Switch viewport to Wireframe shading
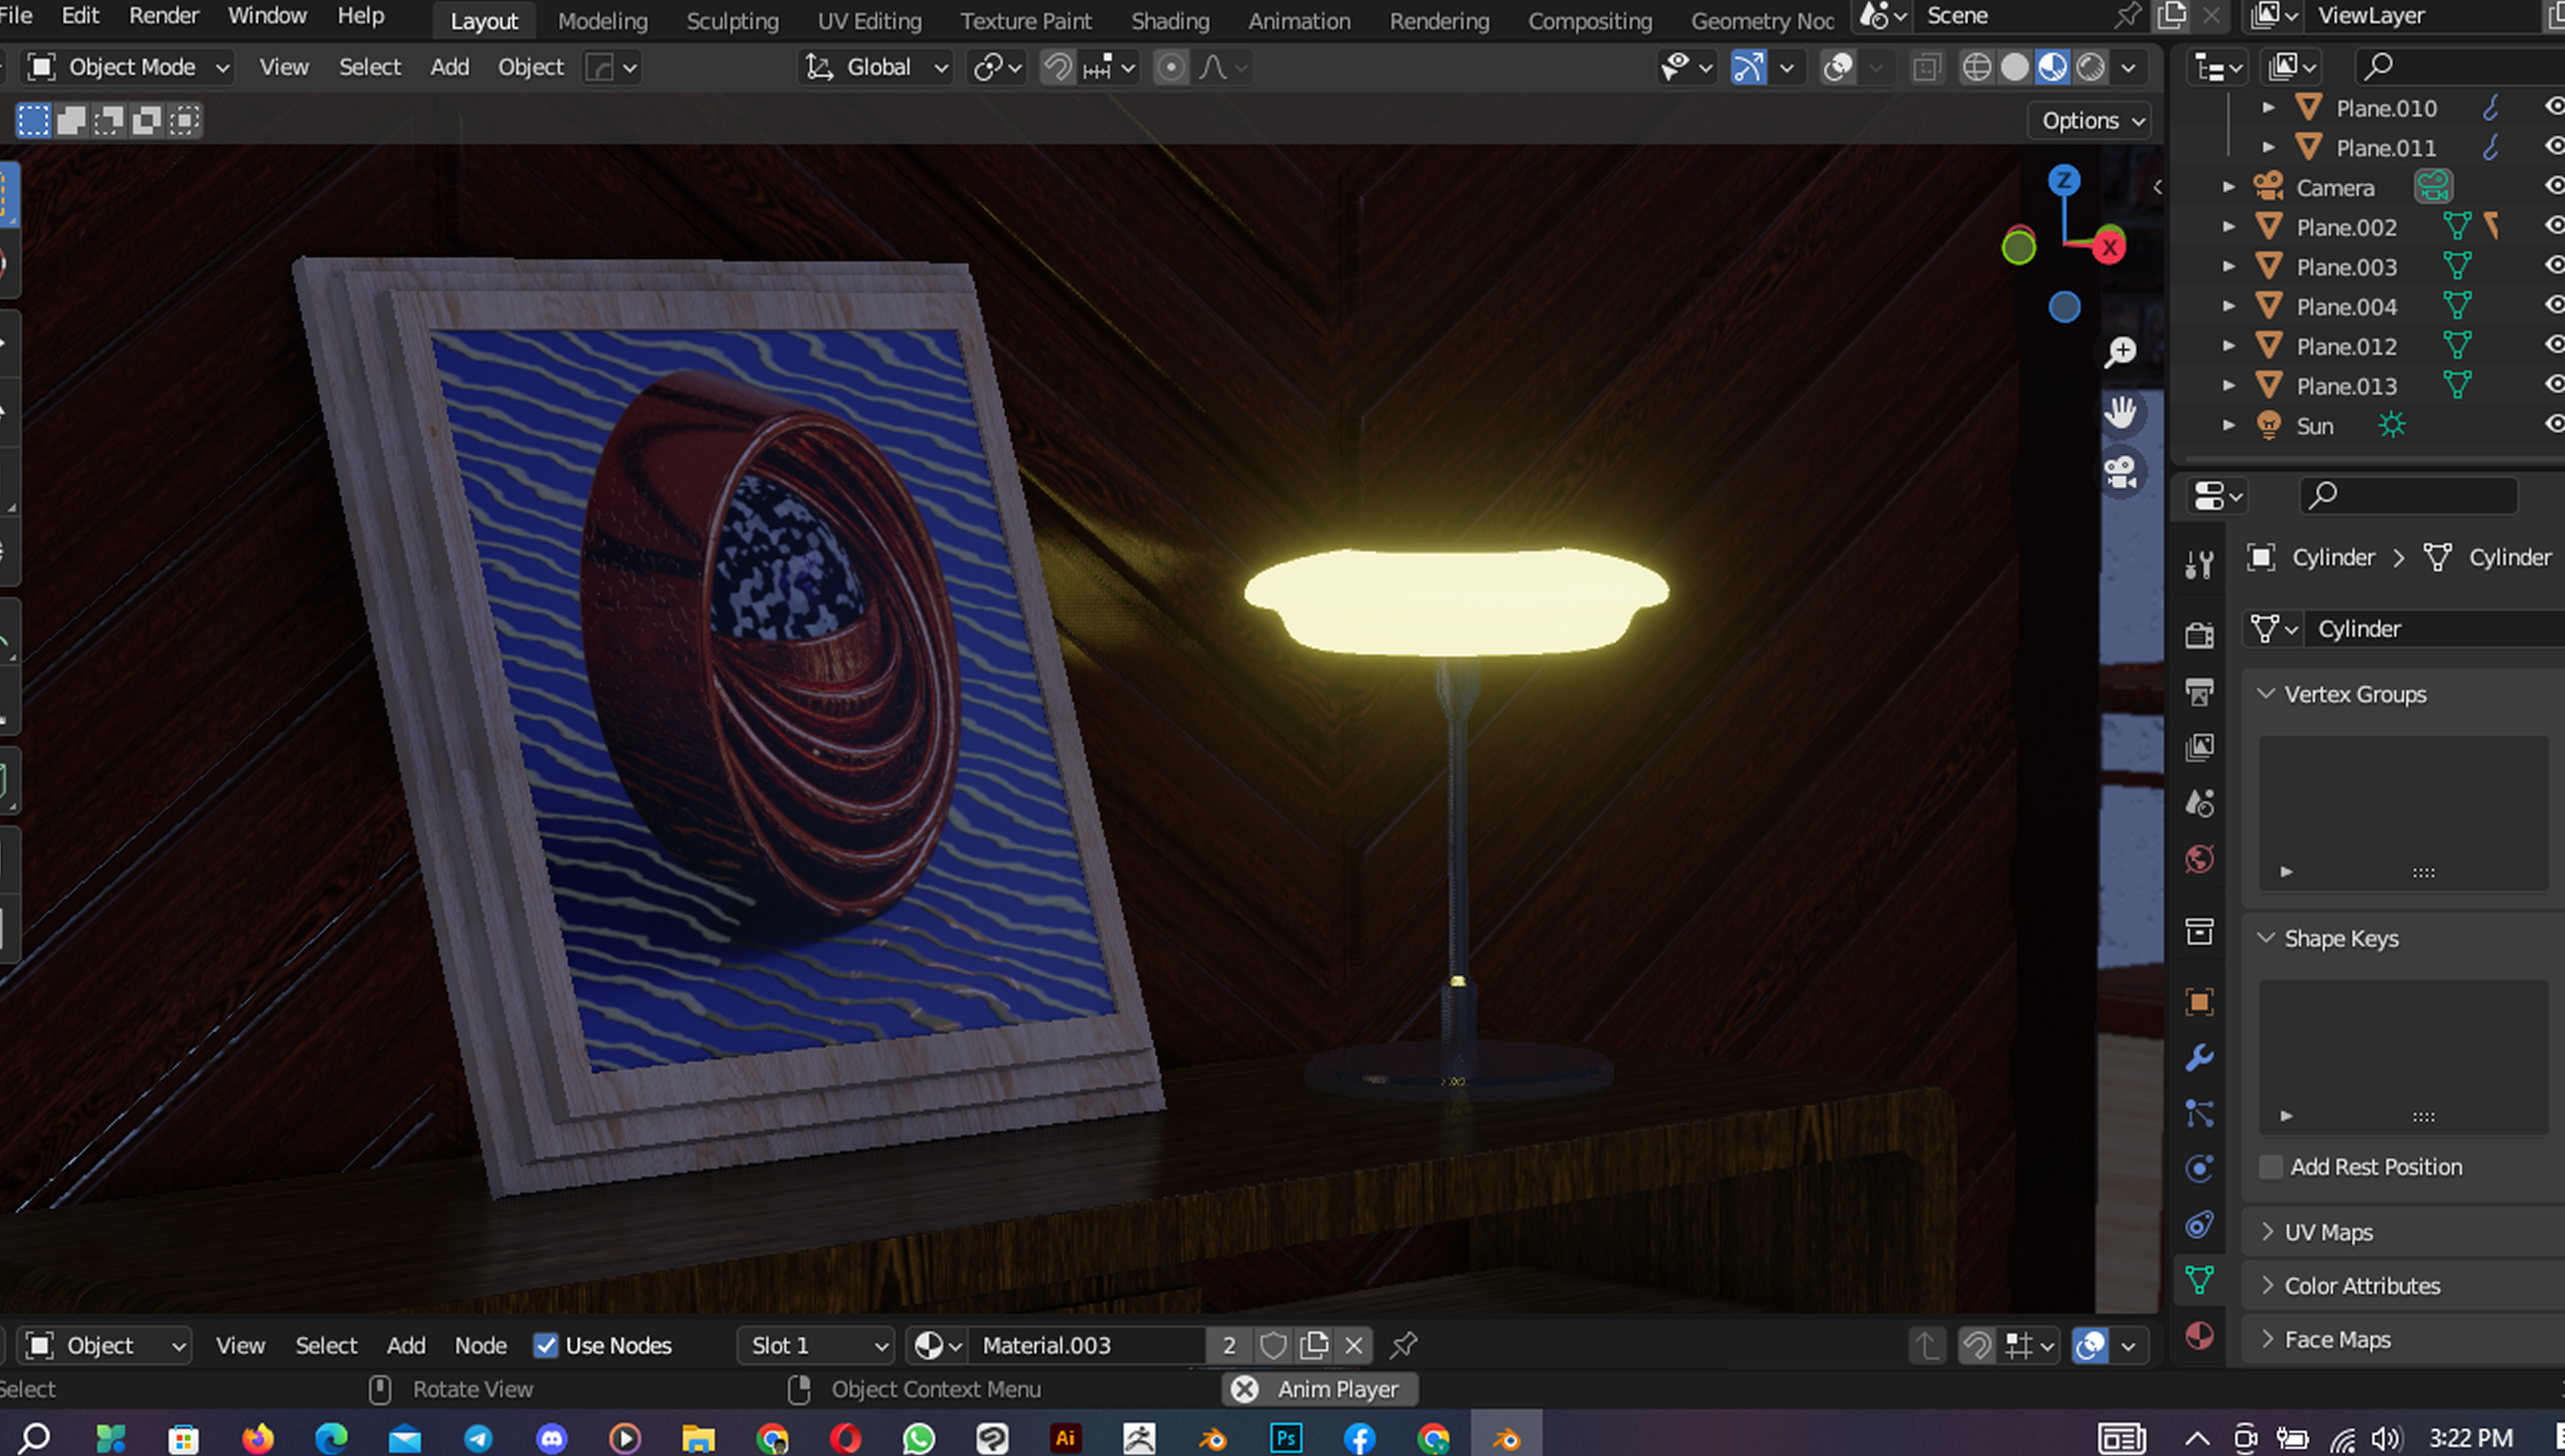 click(x=1977, y=67)
